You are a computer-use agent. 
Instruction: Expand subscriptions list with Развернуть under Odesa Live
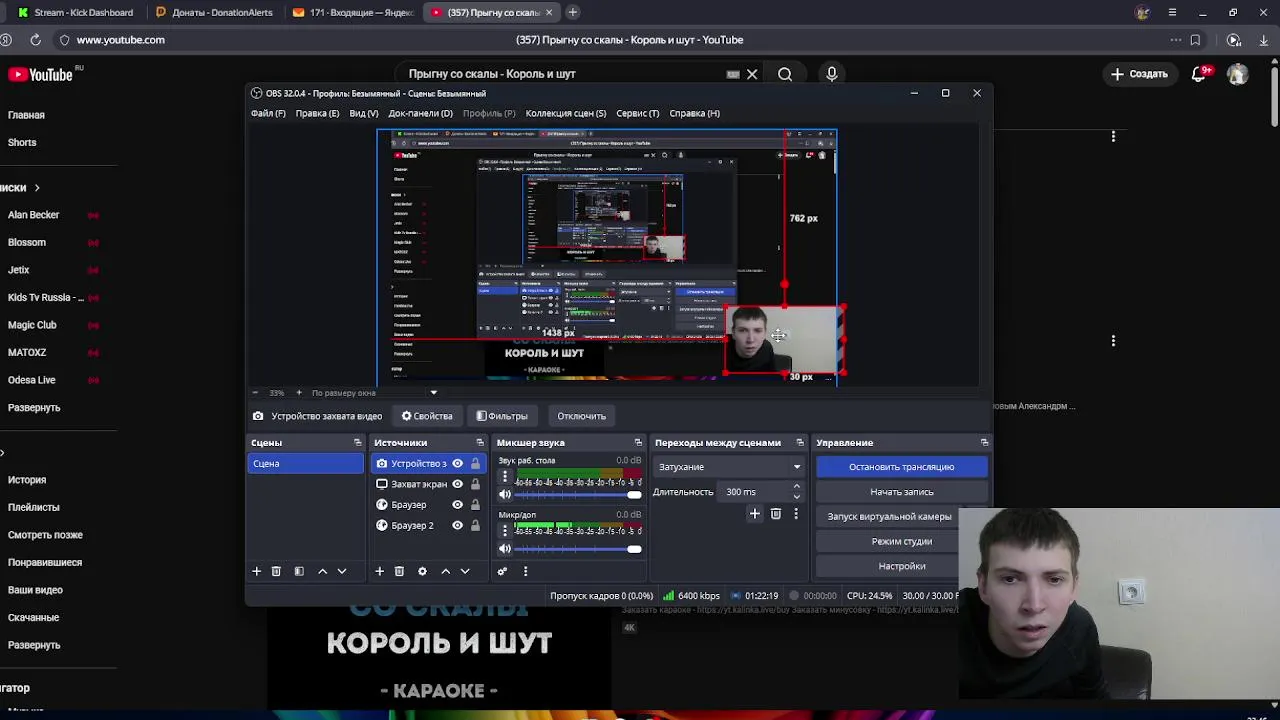click(34, 408)
